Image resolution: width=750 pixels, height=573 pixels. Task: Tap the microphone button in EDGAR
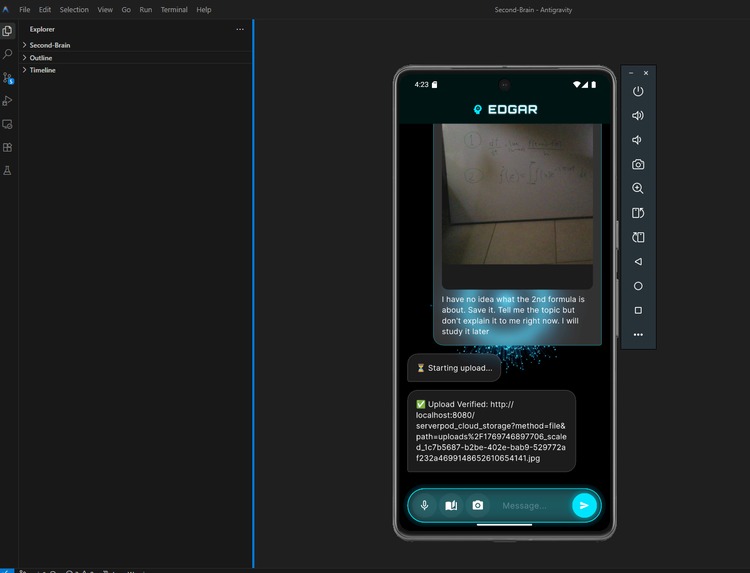click(x=425, y=506)
